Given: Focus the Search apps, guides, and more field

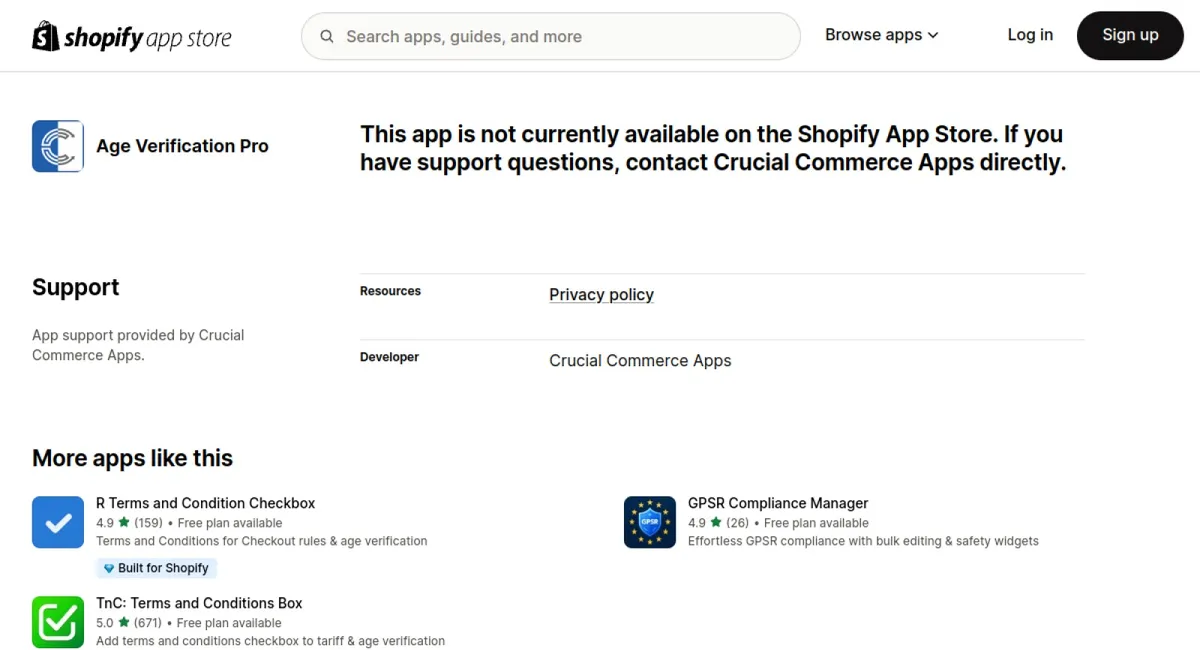Looking at the screenshot, I should click(x=551, y=36).
